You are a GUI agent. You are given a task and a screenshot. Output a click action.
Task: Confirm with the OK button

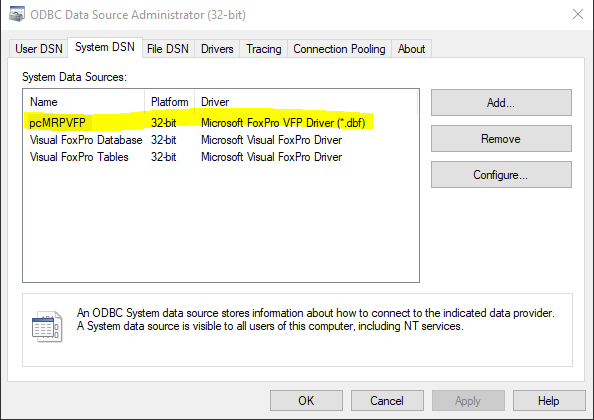[x=306, y=401]
